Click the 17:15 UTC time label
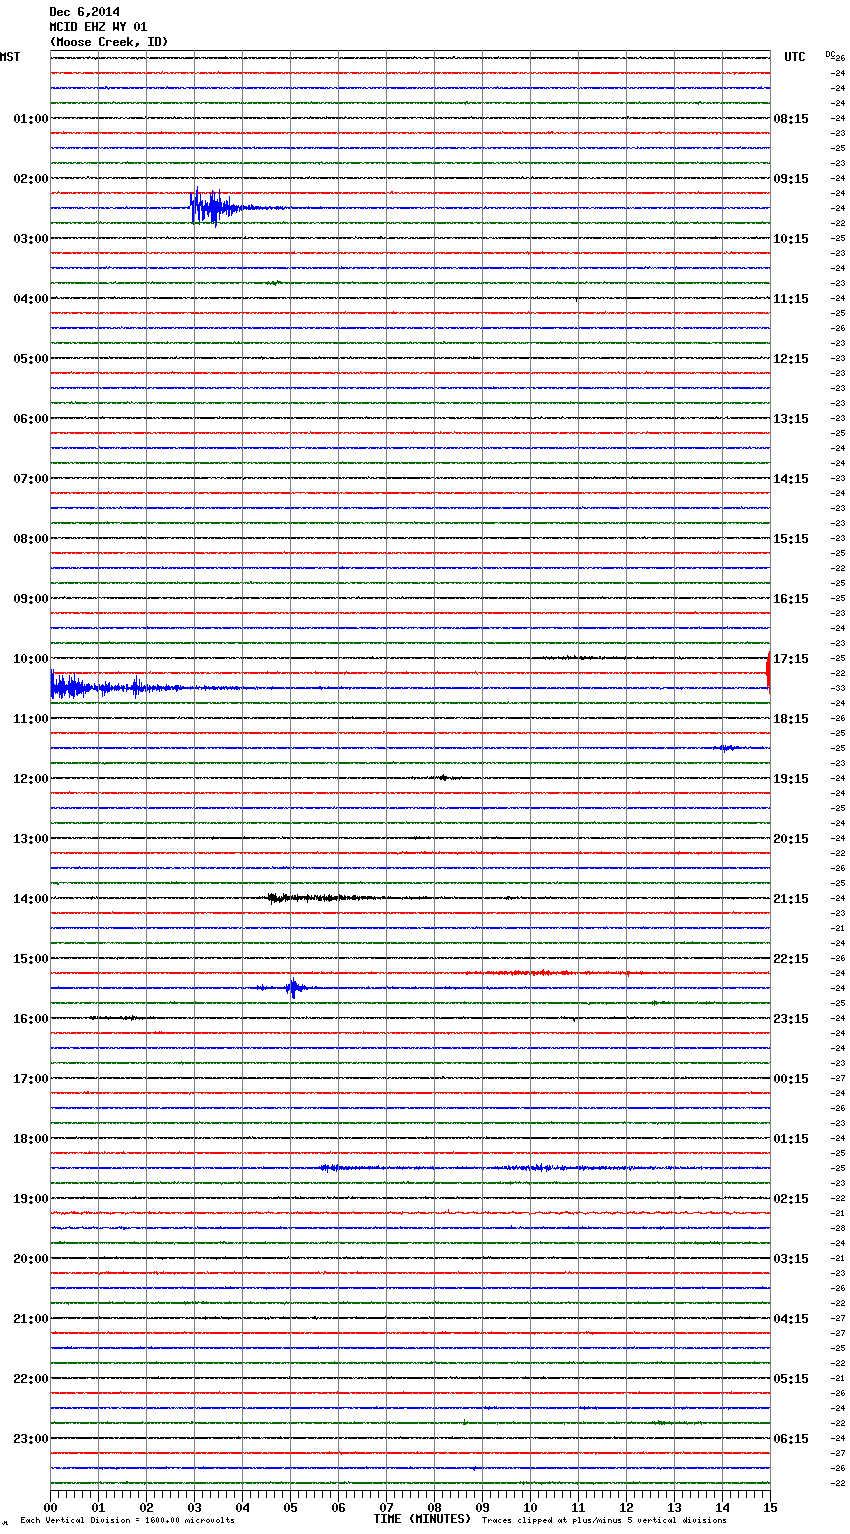Viewport: 850px width, 1534px height. 791,659
